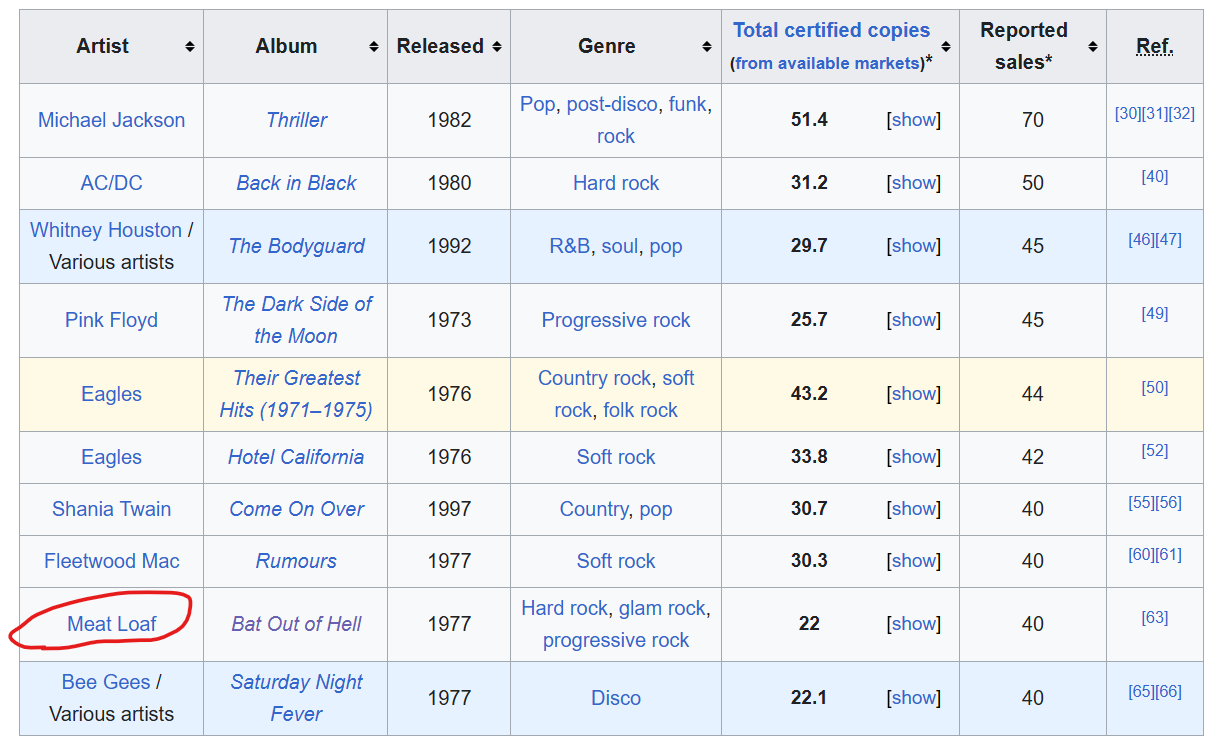The width and height of the screenshot is (1227, 752).
Task: Open the post-disco genre link
Action: tap(612, 104)
